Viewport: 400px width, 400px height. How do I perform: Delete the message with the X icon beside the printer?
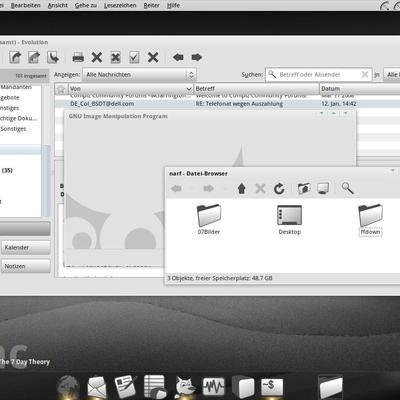[x=97, y=58]
